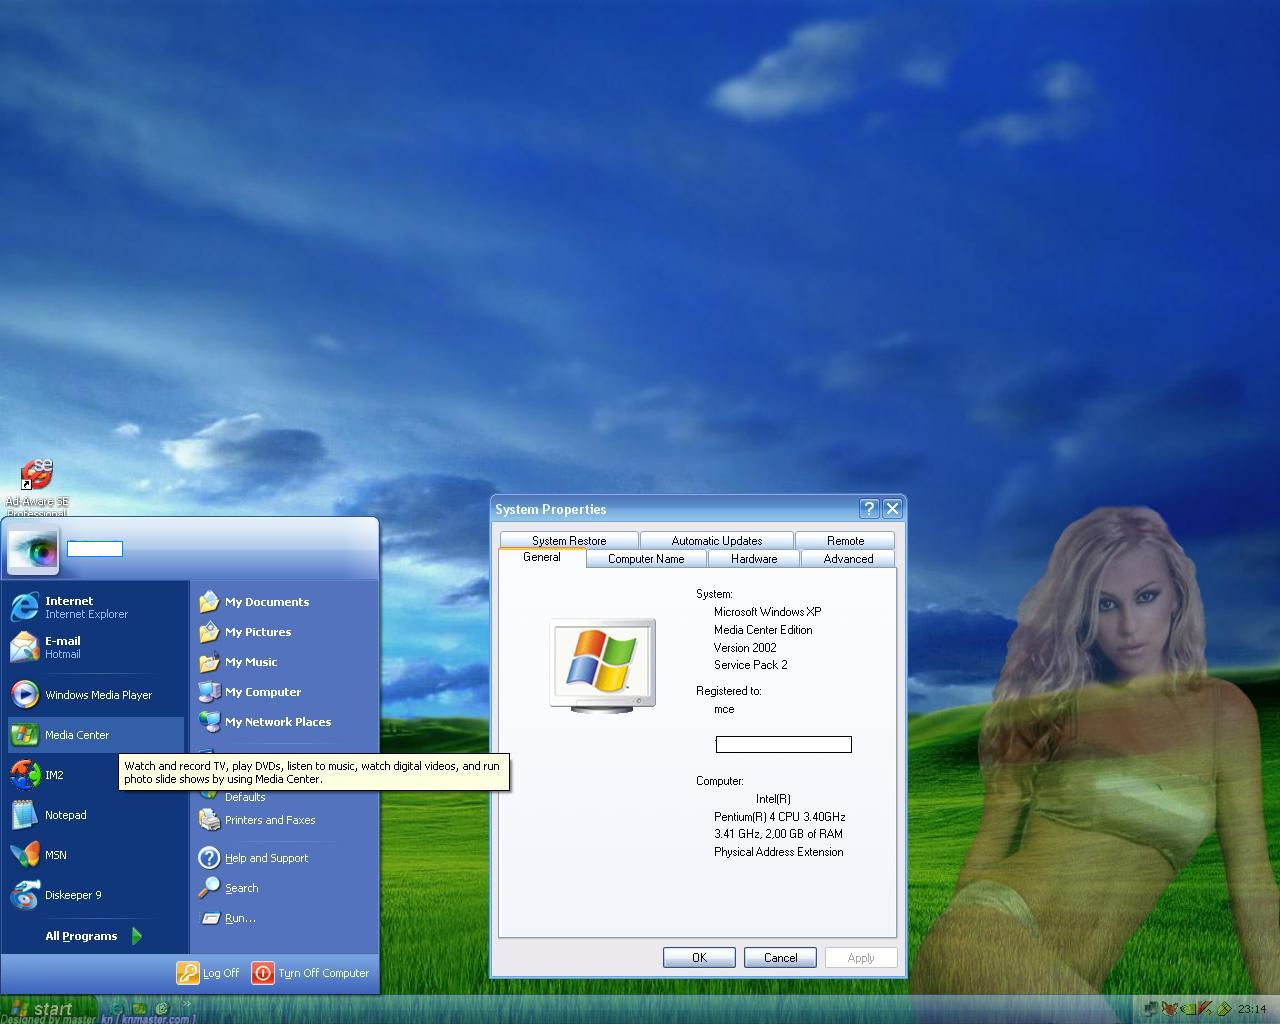The width and height of the screenshot is (1280, 1024).
Task: Switch to the Hardware tab
Action: (754, 559)
